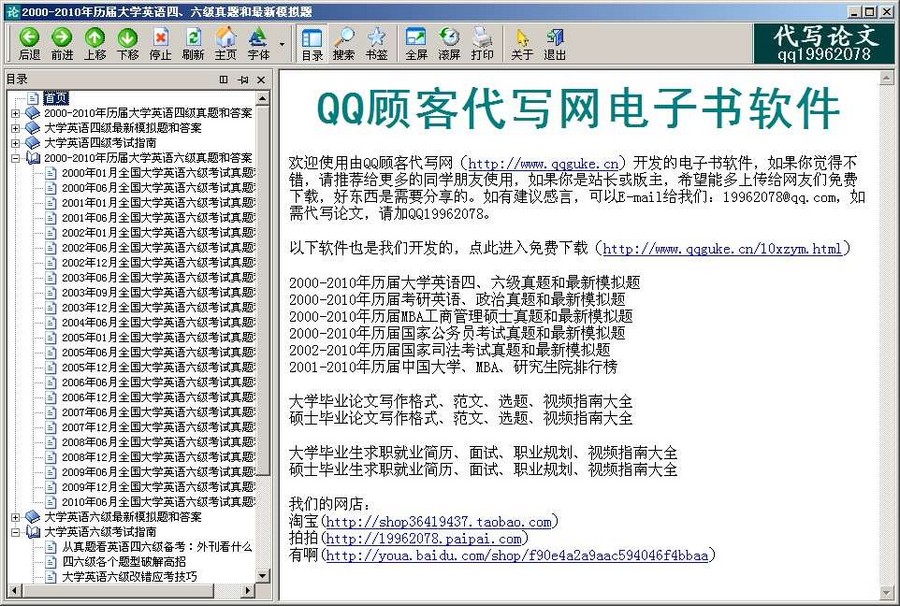Collapse 大学英语六级考试指南 node
The width and height of the screenshot is (900, 606).
click(x=15, y=532)
